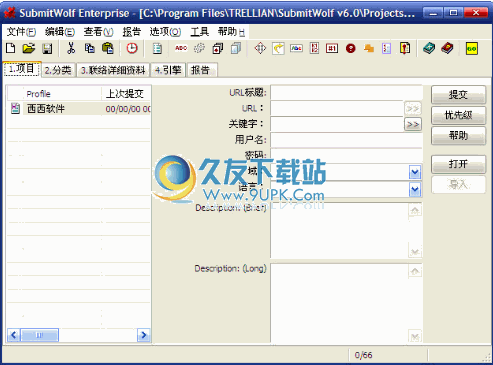Screen dimensions: 493x365
Task: Click the profile list horizontal scrollbar thumb
Action: coord(40,335)
